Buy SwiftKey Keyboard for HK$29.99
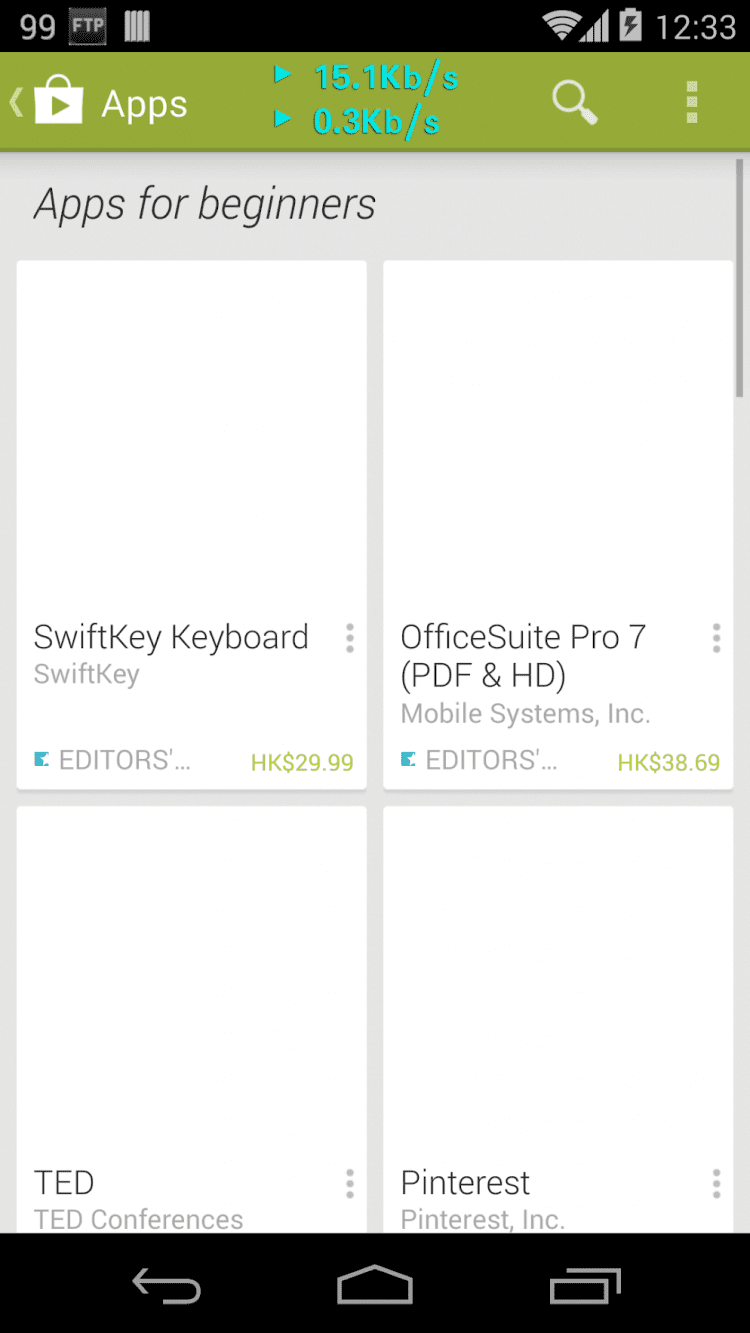This screenshot has height=1333, width=750. point(302,763)
